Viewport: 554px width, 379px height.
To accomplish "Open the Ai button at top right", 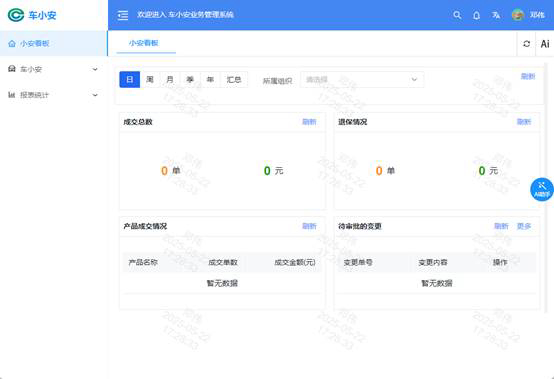I will click(545, 43).
